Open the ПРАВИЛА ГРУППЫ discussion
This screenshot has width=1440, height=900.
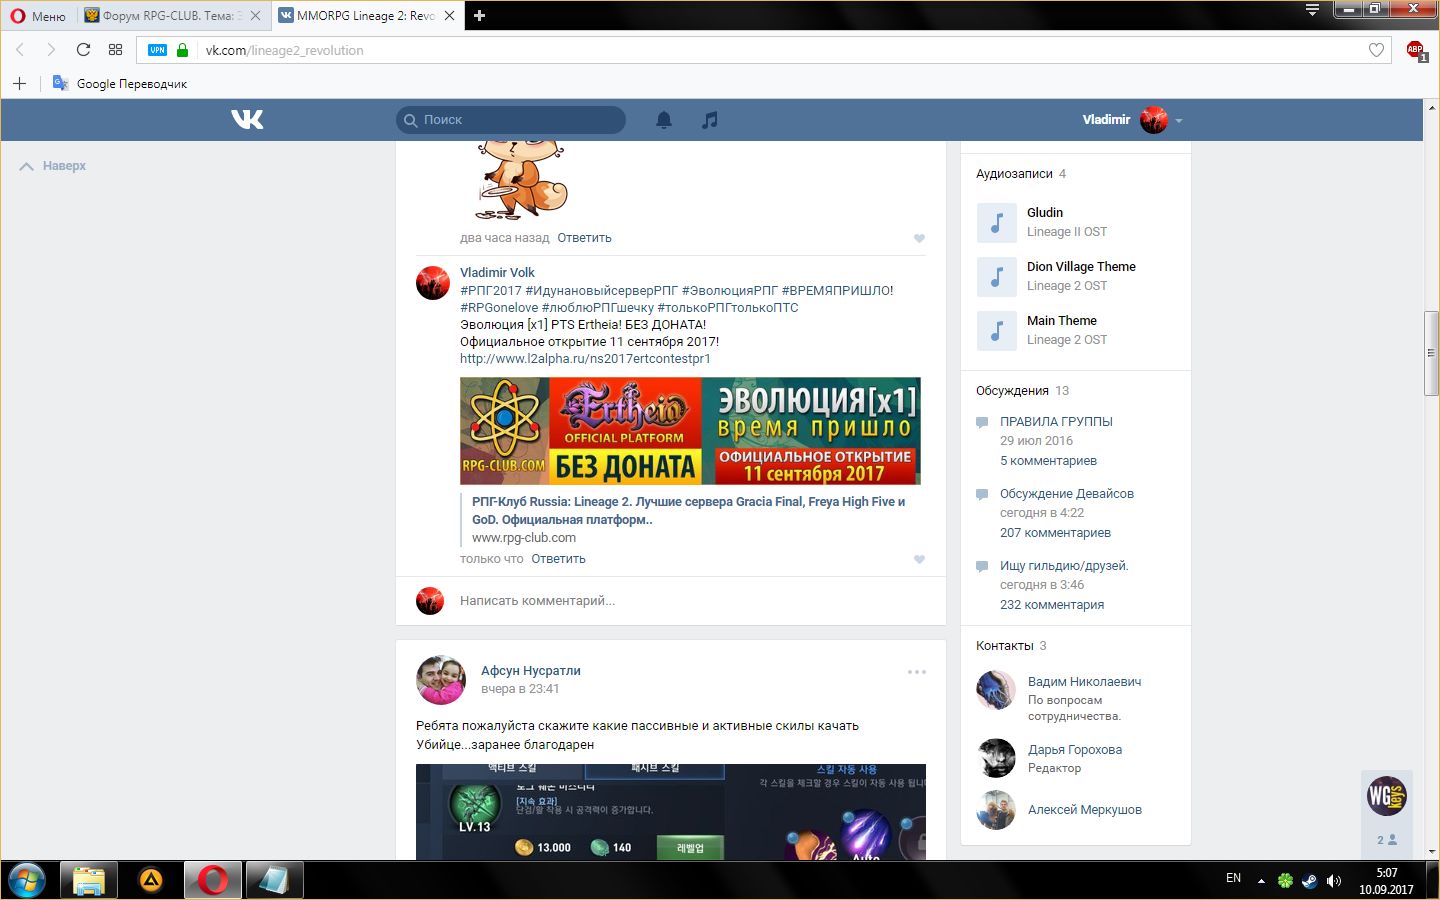pyautogui.click(x=1056, y=421)
